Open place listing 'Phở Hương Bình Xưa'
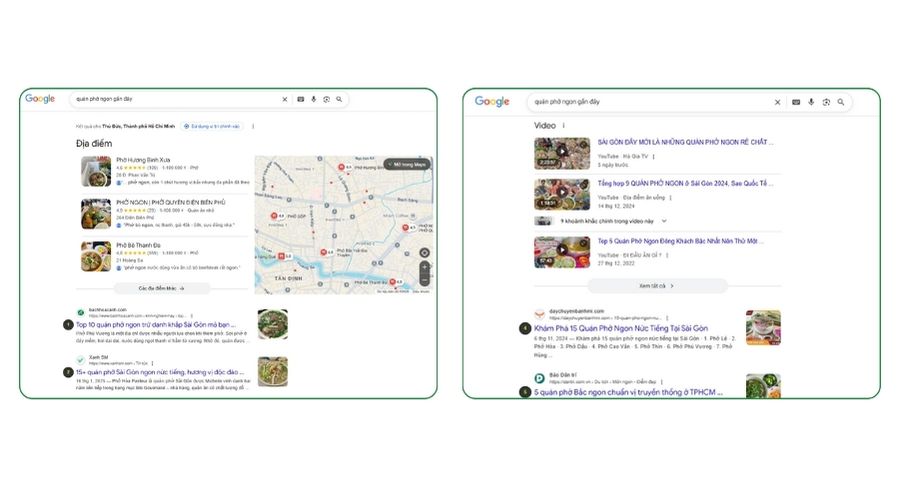900x487 pixels. (x=143, y=160)
